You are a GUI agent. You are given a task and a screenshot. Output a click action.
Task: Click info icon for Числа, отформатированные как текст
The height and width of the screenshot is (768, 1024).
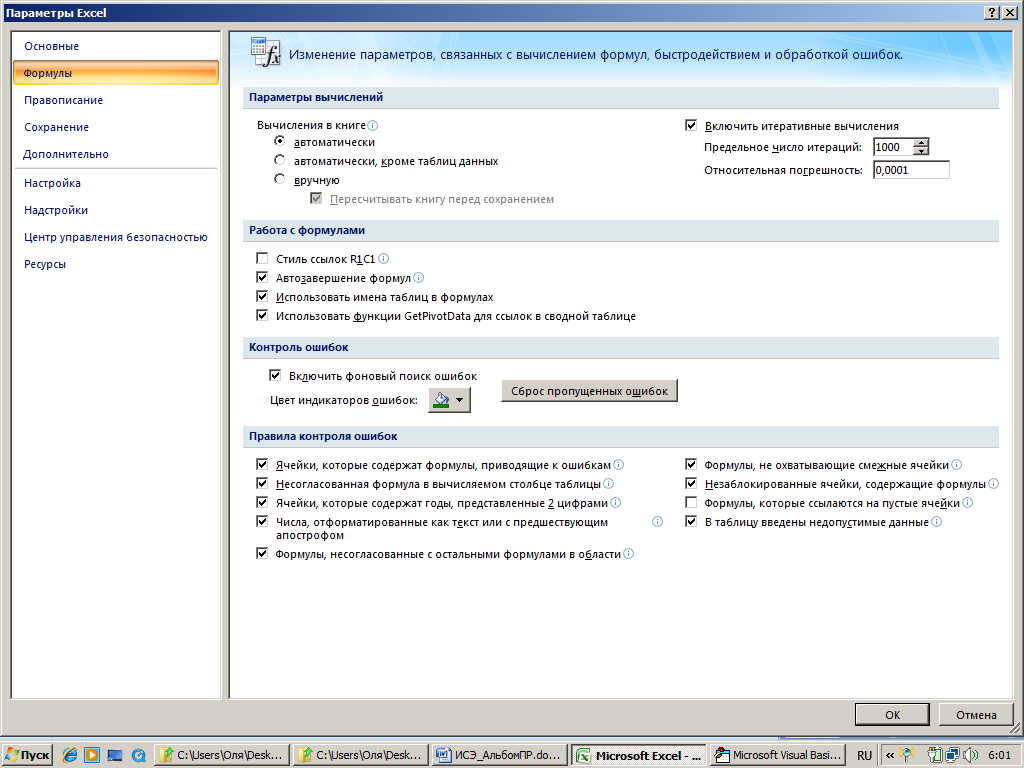click(x=658, y=522)
